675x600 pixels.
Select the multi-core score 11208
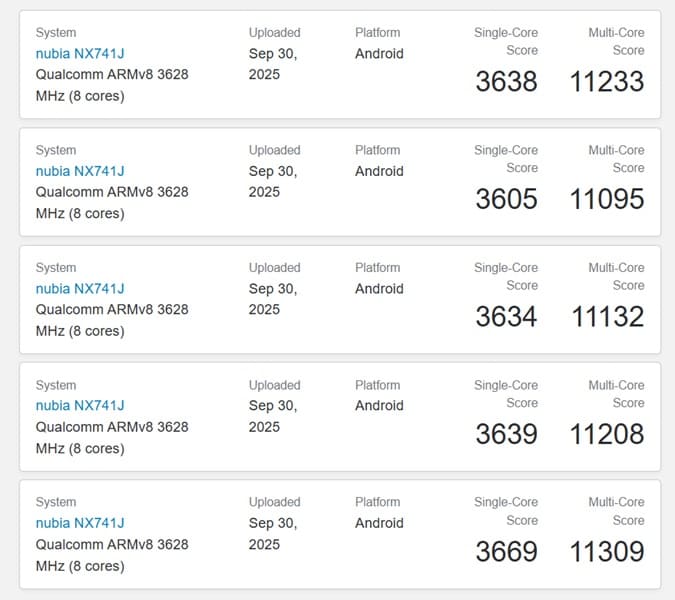coord(607,433)
